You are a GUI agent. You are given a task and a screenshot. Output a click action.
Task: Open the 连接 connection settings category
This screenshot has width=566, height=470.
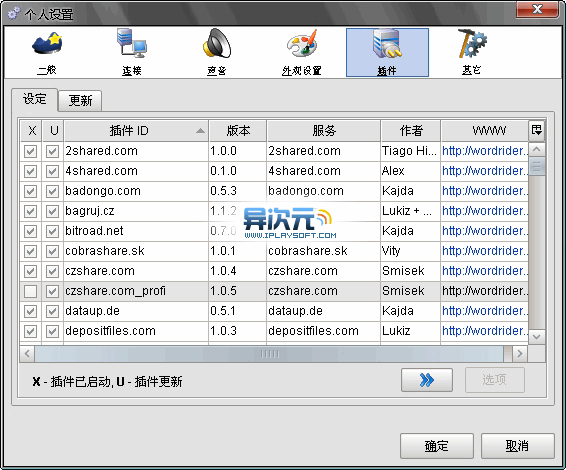point(132,53)
